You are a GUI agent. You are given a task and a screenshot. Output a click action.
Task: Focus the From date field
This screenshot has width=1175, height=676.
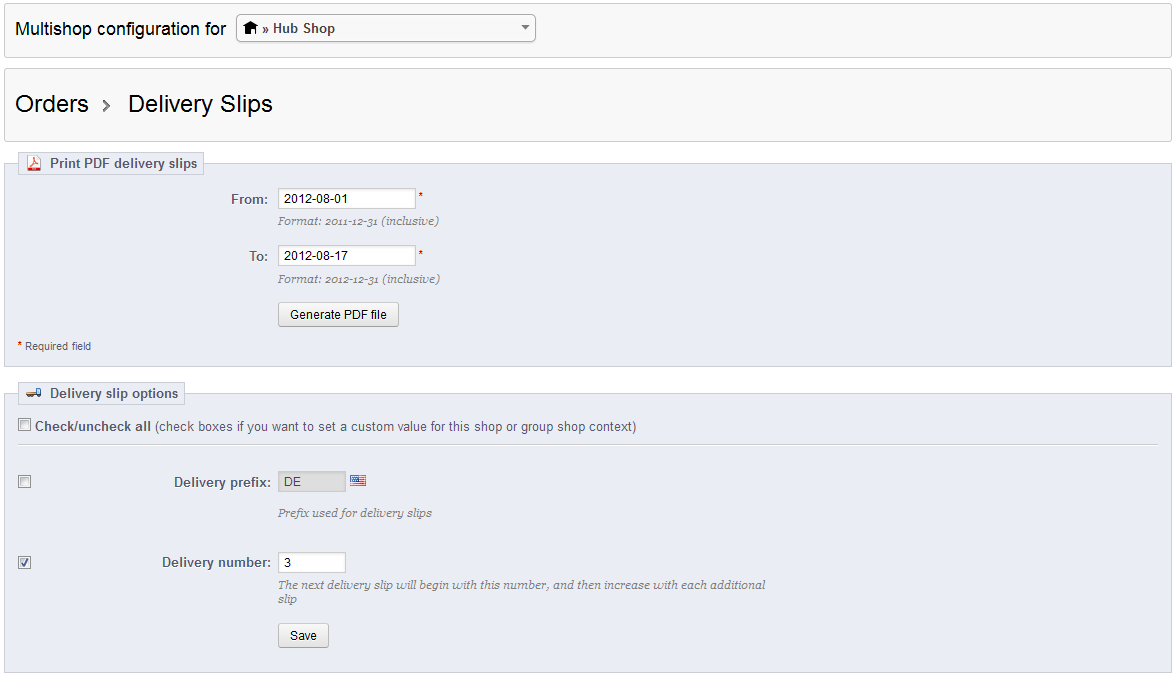point(346,199)
